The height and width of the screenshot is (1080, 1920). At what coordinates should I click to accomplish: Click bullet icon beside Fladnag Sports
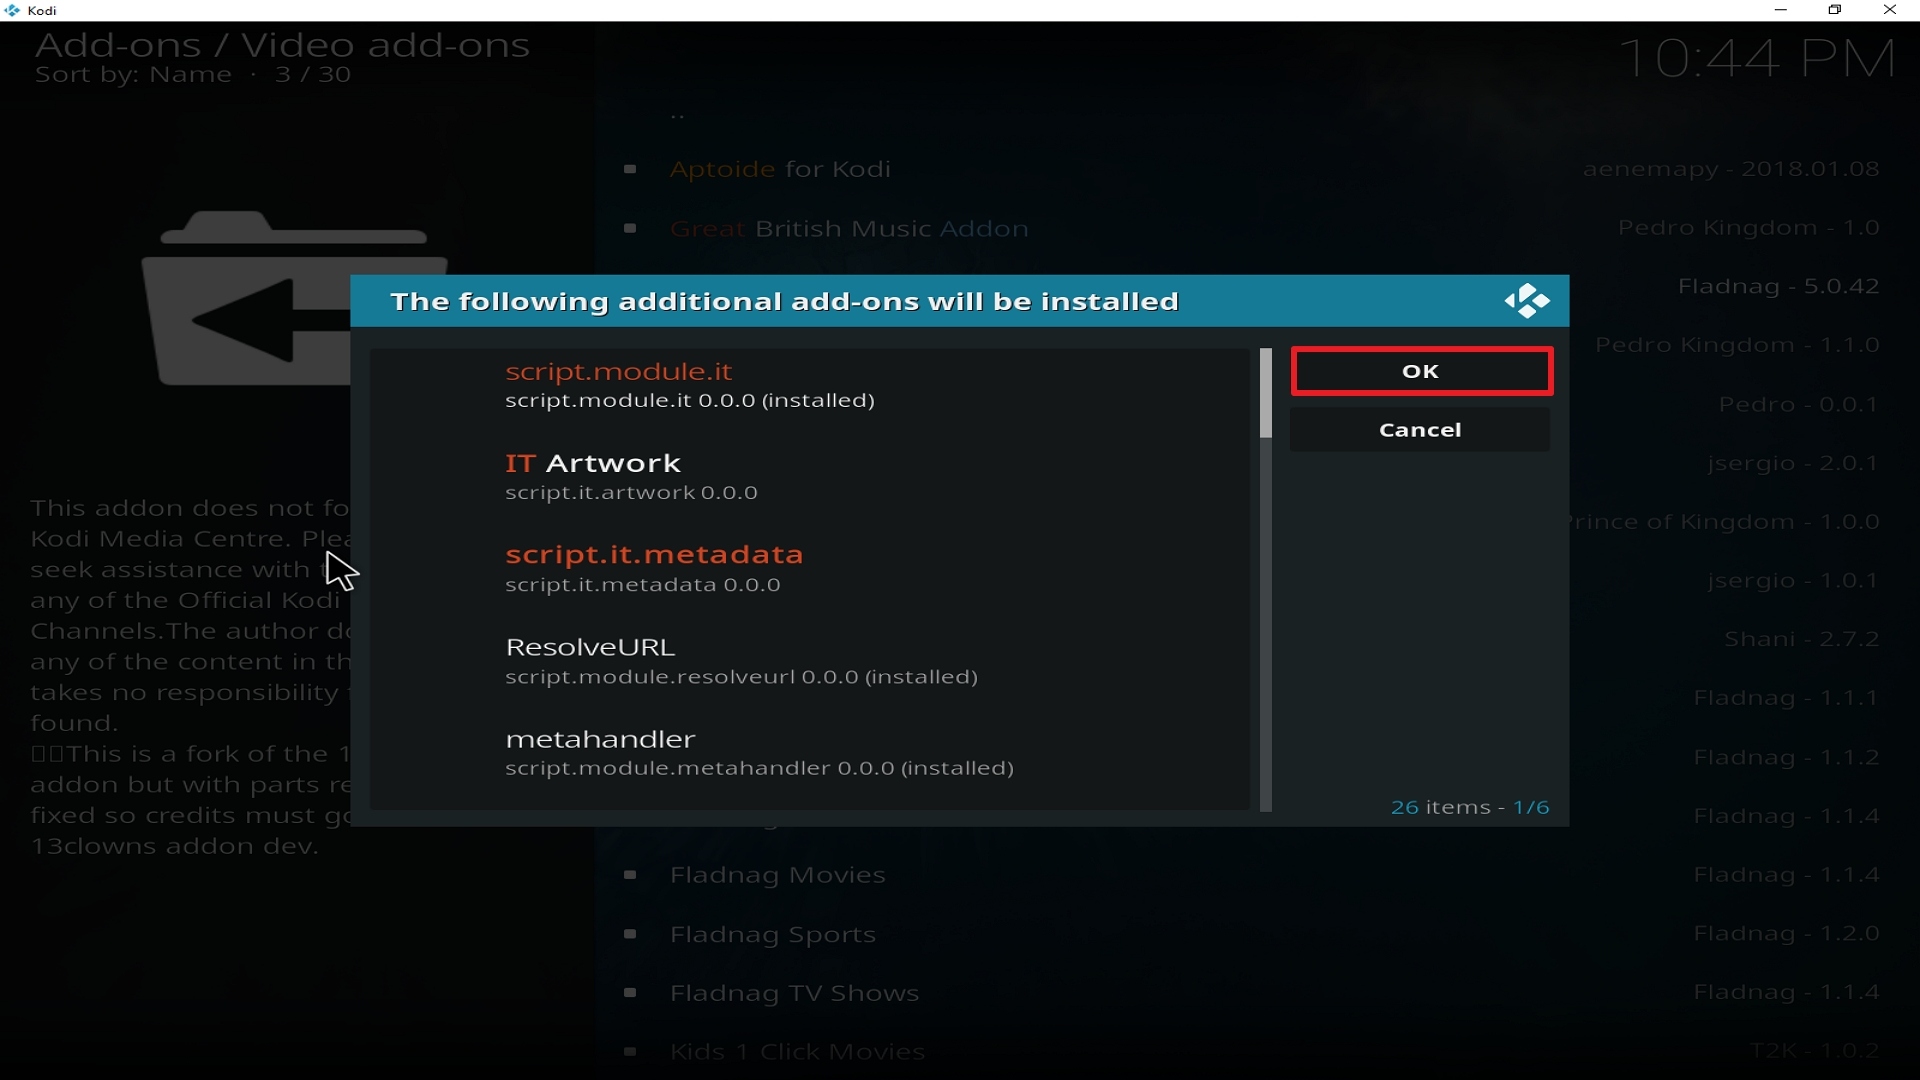[x=631, y=934]
